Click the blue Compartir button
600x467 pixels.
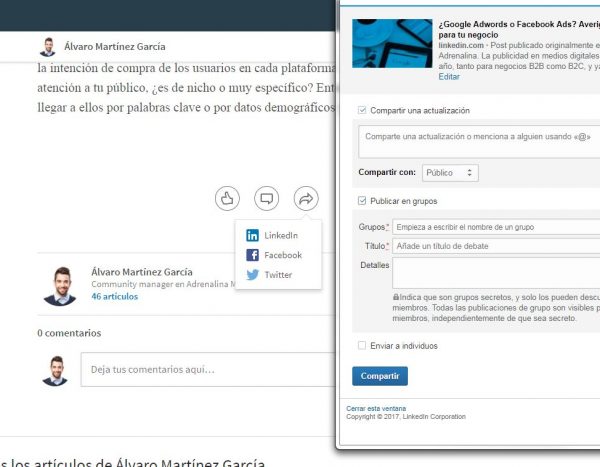pyautogui.click(x=380, y=376)
